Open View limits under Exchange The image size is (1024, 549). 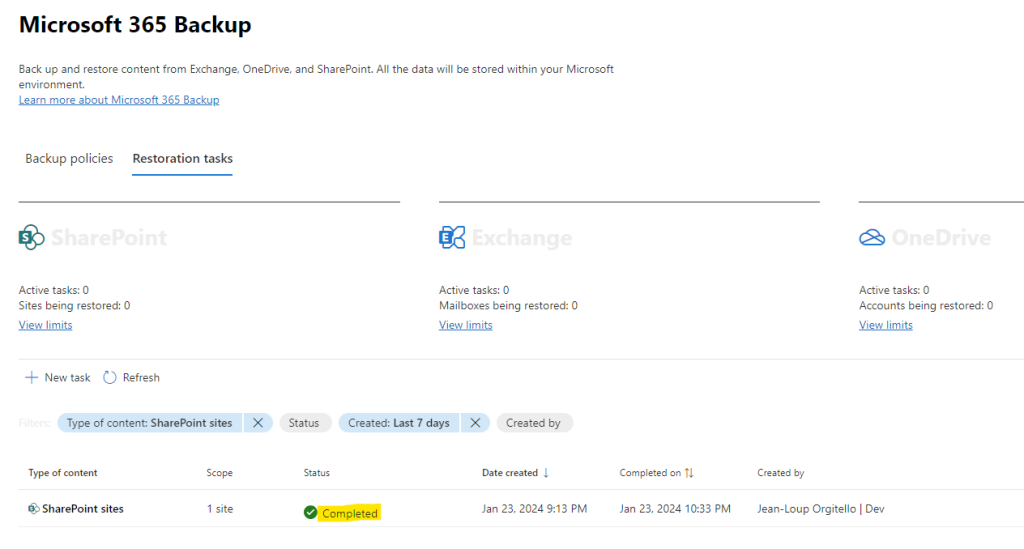[466, 325]
